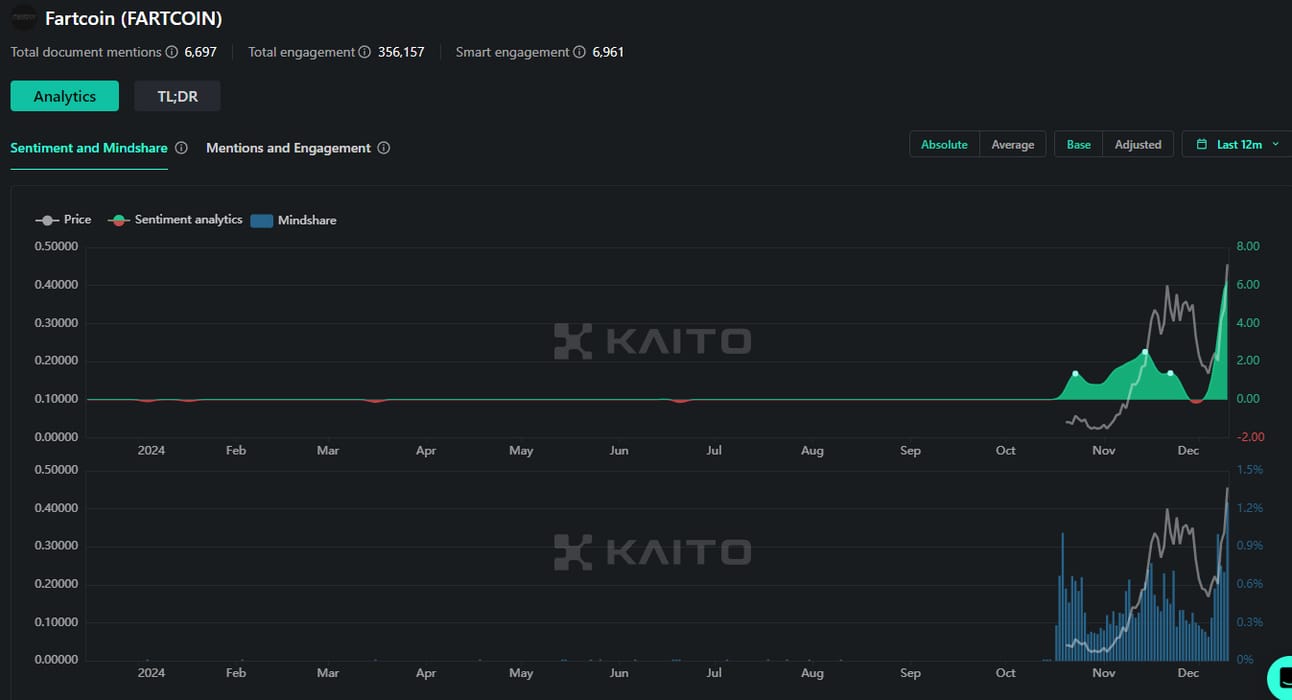Viewport: 1292px width, 700px height.
Task: Click the tallest blue mindshare bar in late October
Action: [x=1062, y=596]
